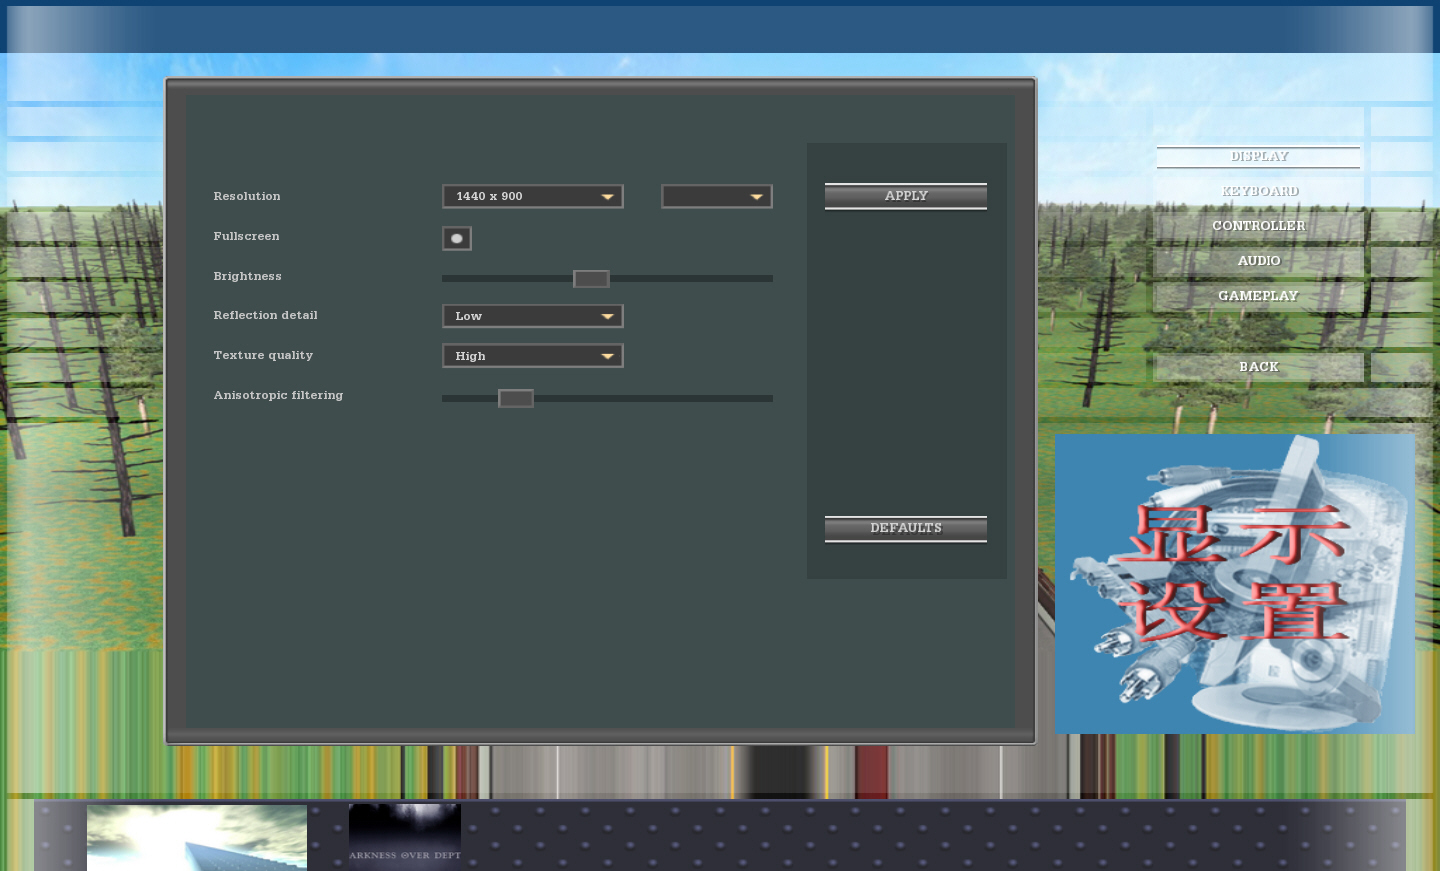The height and width of the screenshot is (871, 1440).
Task: Reset settings with the Defaults button
Action: (905, 528)
